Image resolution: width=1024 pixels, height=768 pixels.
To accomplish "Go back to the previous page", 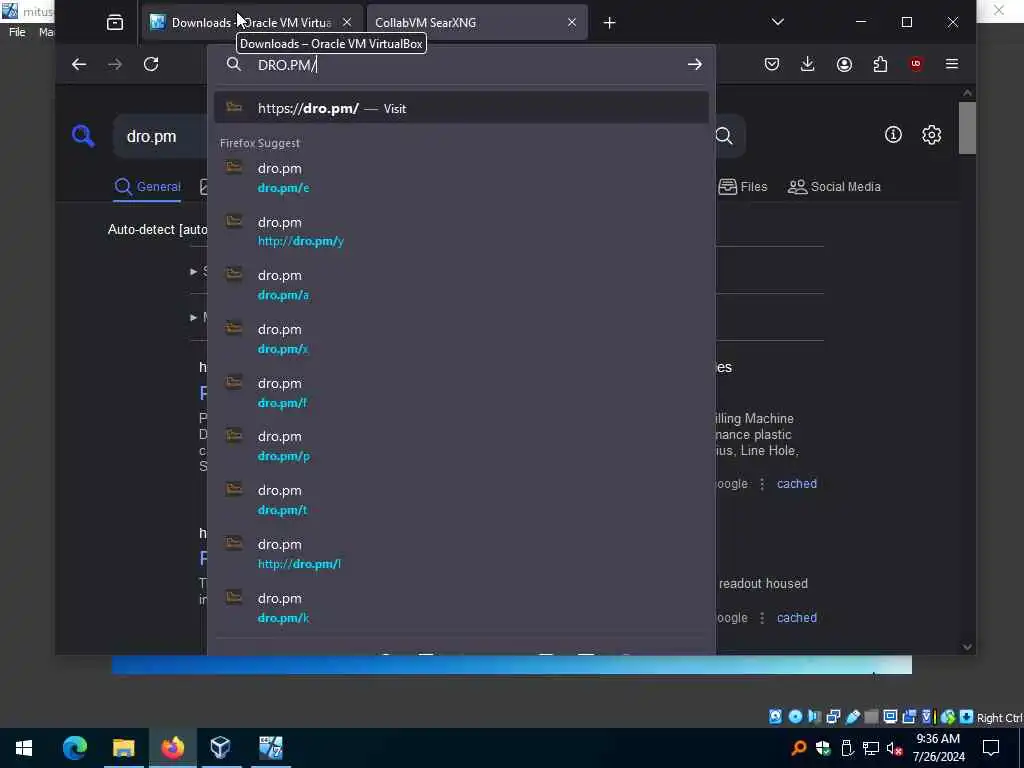I will click(x=79, y=64).
